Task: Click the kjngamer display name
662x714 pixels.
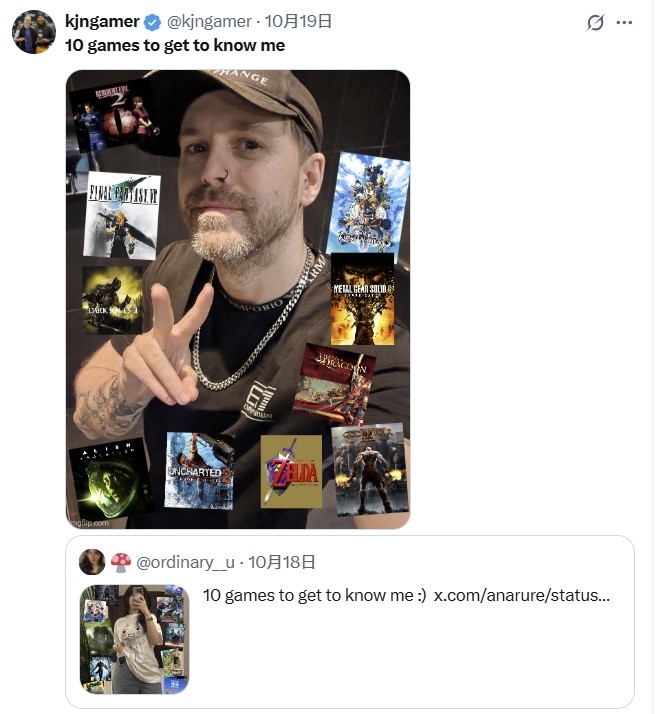Action: coord(101,21)
